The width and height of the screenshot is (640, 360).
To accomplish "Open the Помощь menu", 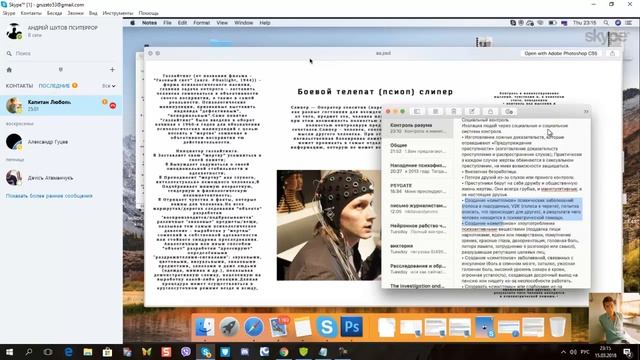I will tap(149, 13).
